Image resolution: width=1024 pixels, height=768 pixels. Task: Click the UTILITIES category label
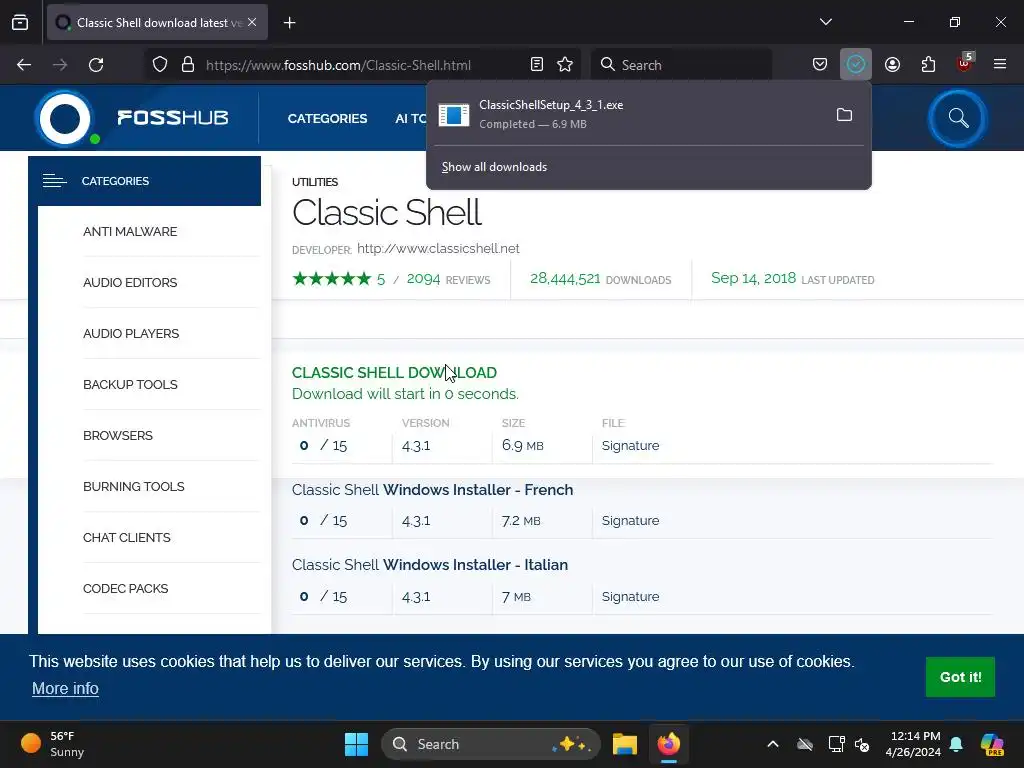315,182
